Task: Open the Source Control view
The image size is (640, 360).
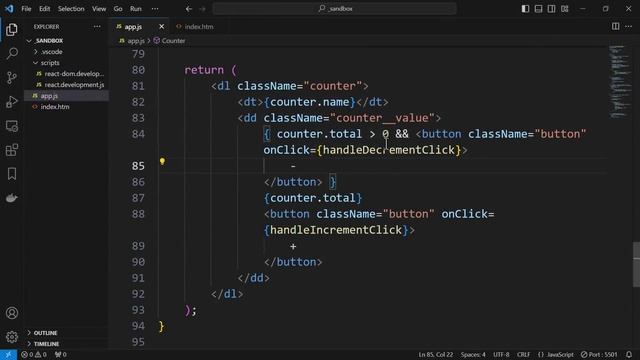Action: click(x=12, y=78)
